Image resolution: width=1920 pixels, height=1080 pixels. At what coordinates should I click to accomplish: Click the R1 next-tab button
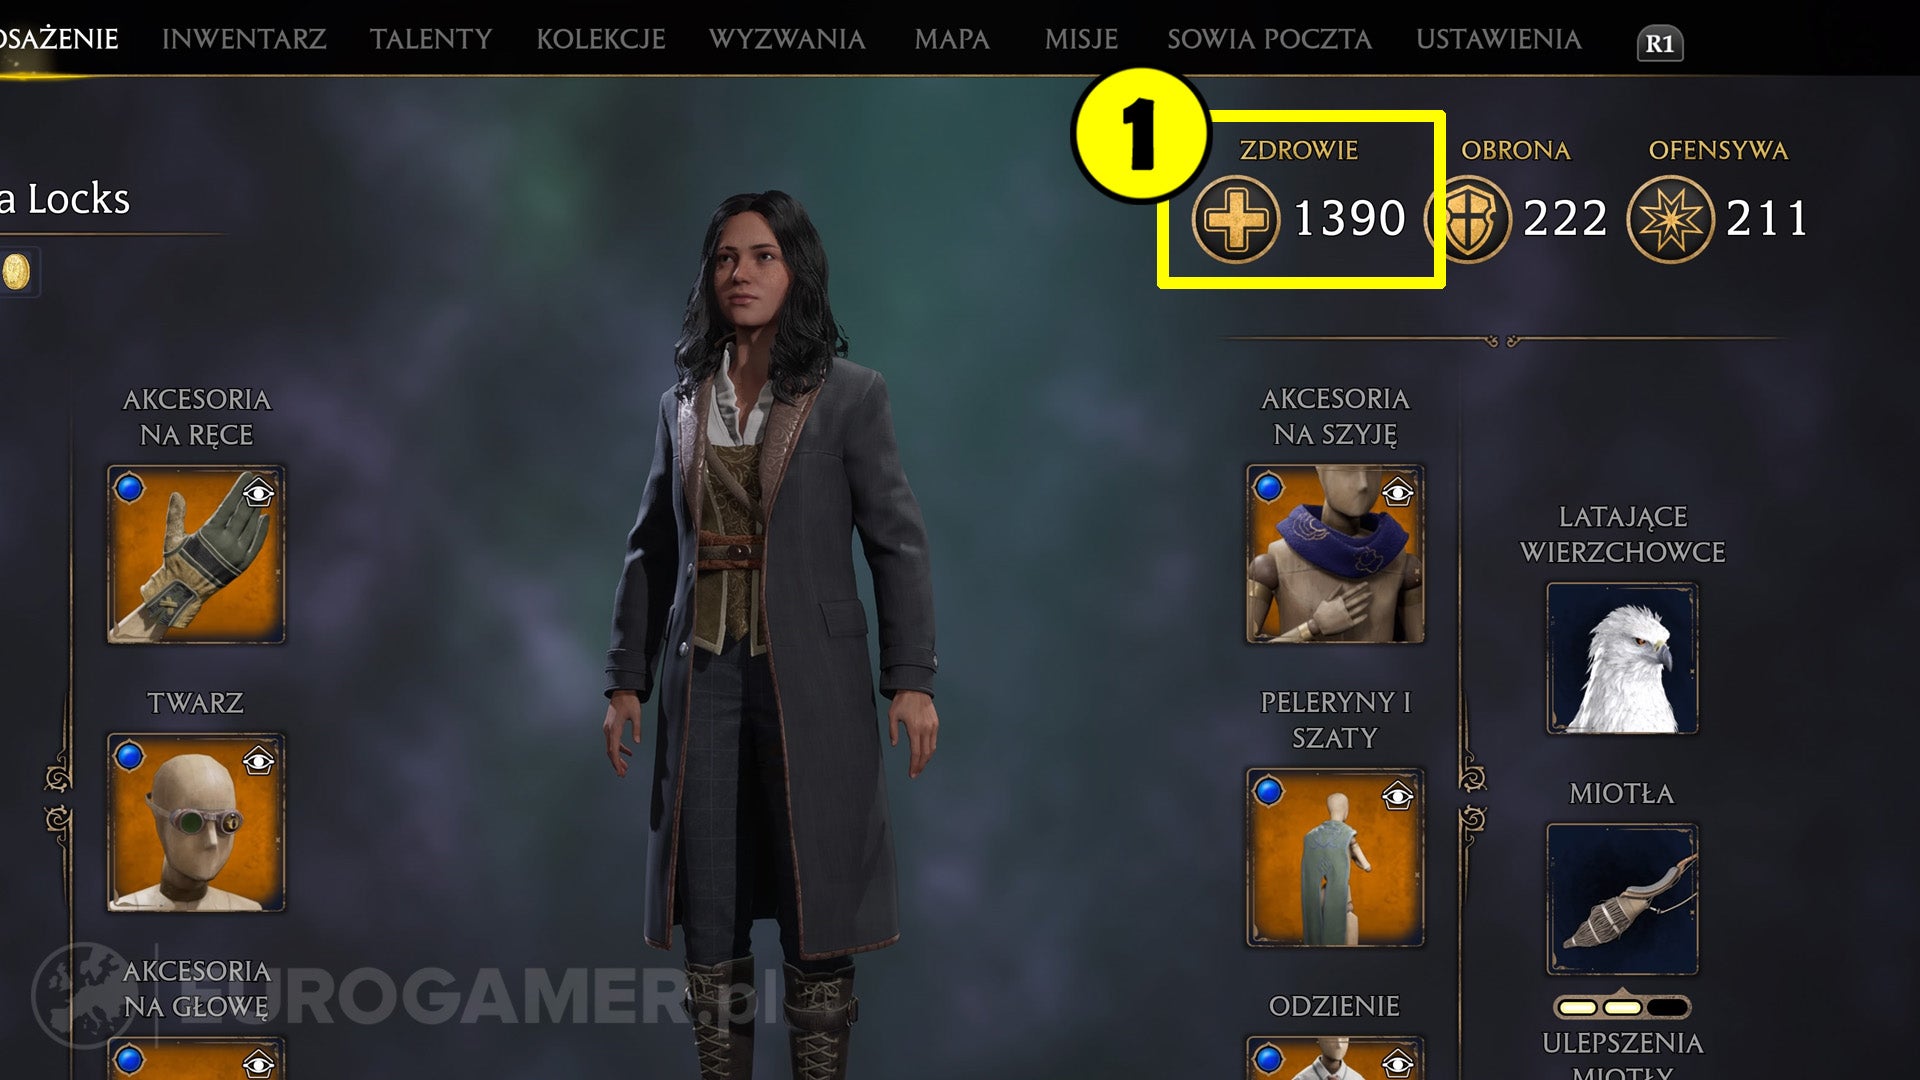[x=1660, y=43]
